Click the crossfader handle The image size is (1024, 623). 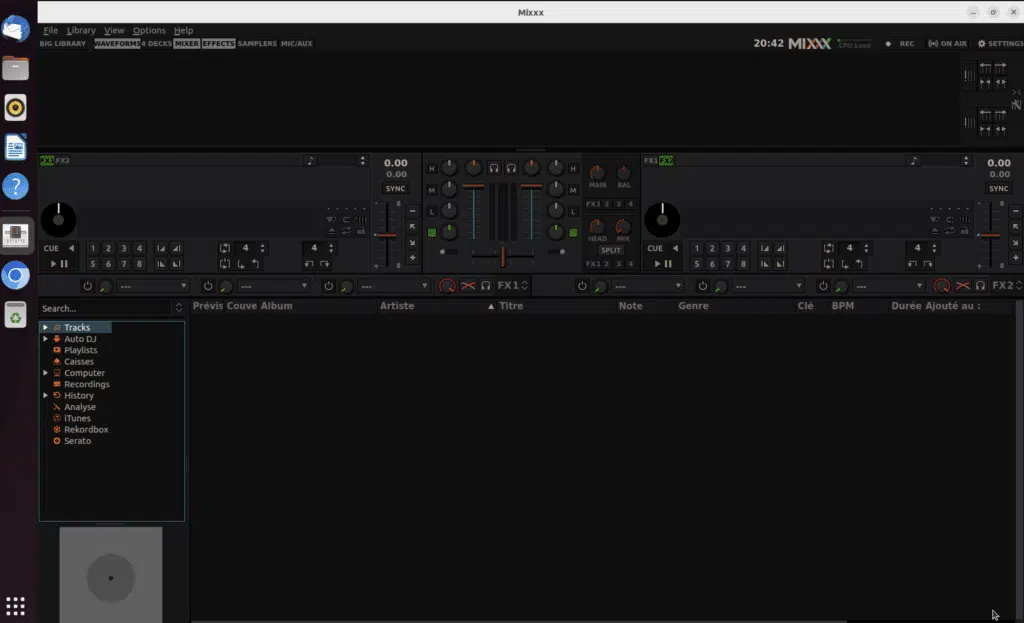pyautogui.click(x=503, y=256)
